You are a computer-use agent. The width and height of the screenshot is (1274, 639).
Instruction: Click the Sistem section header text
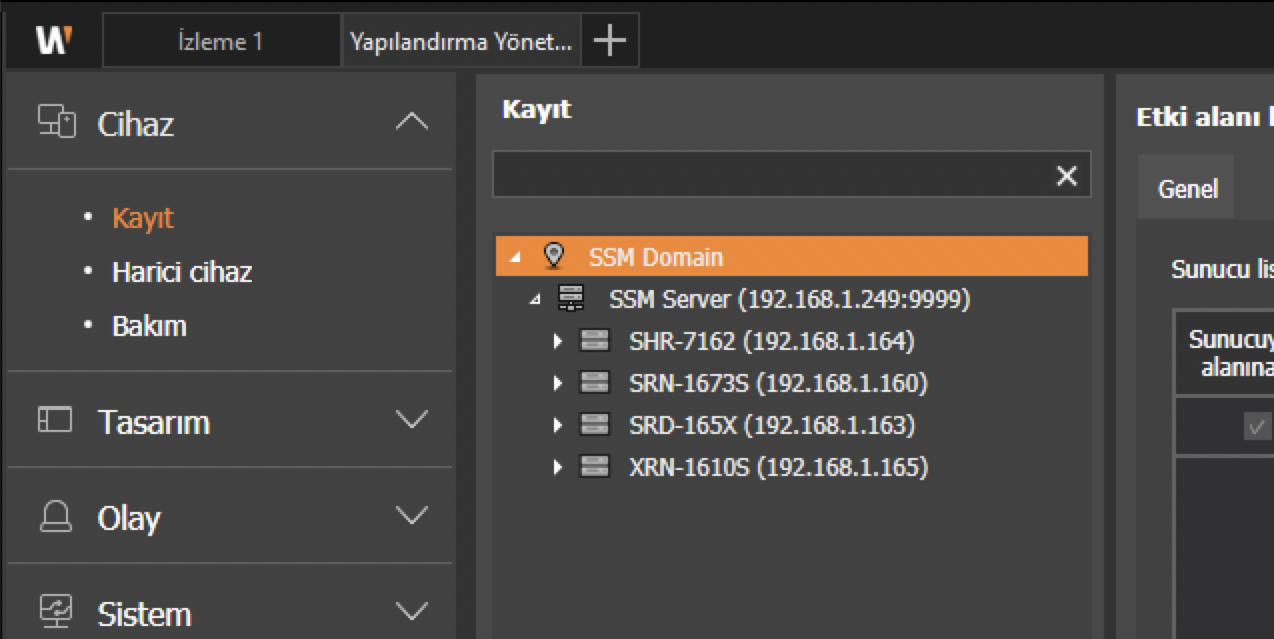pyautogui.click(x=144, y=613)
